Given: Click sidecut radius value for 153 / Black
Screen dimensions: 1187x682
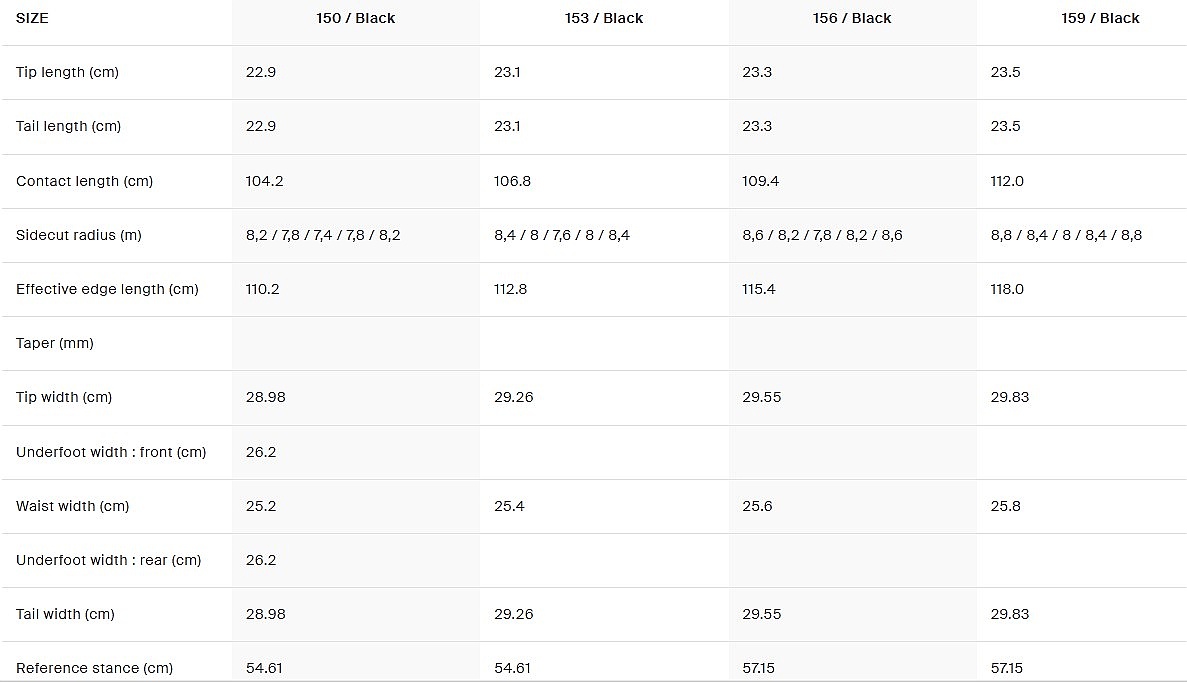Looking at the screenshot, I should (x=561, y=235).
